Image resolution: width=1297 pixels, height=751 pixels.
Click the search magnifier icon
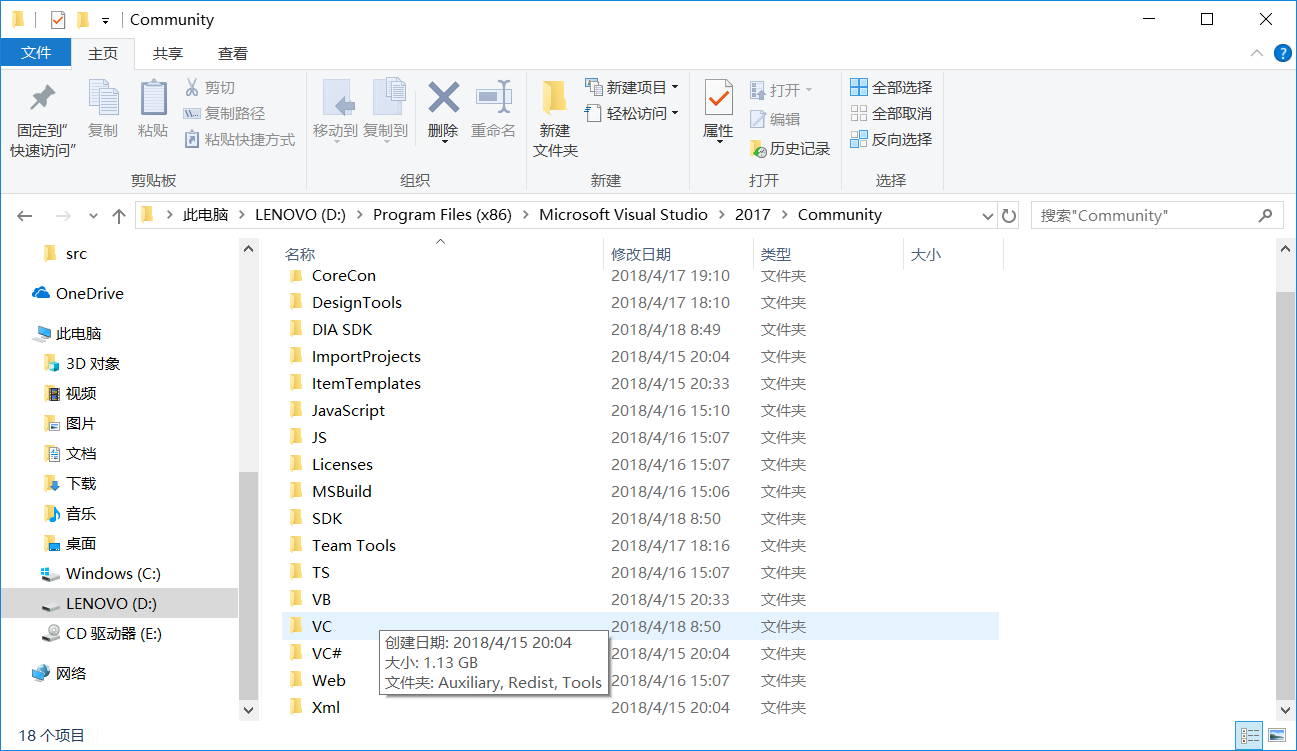[1265, 215]
